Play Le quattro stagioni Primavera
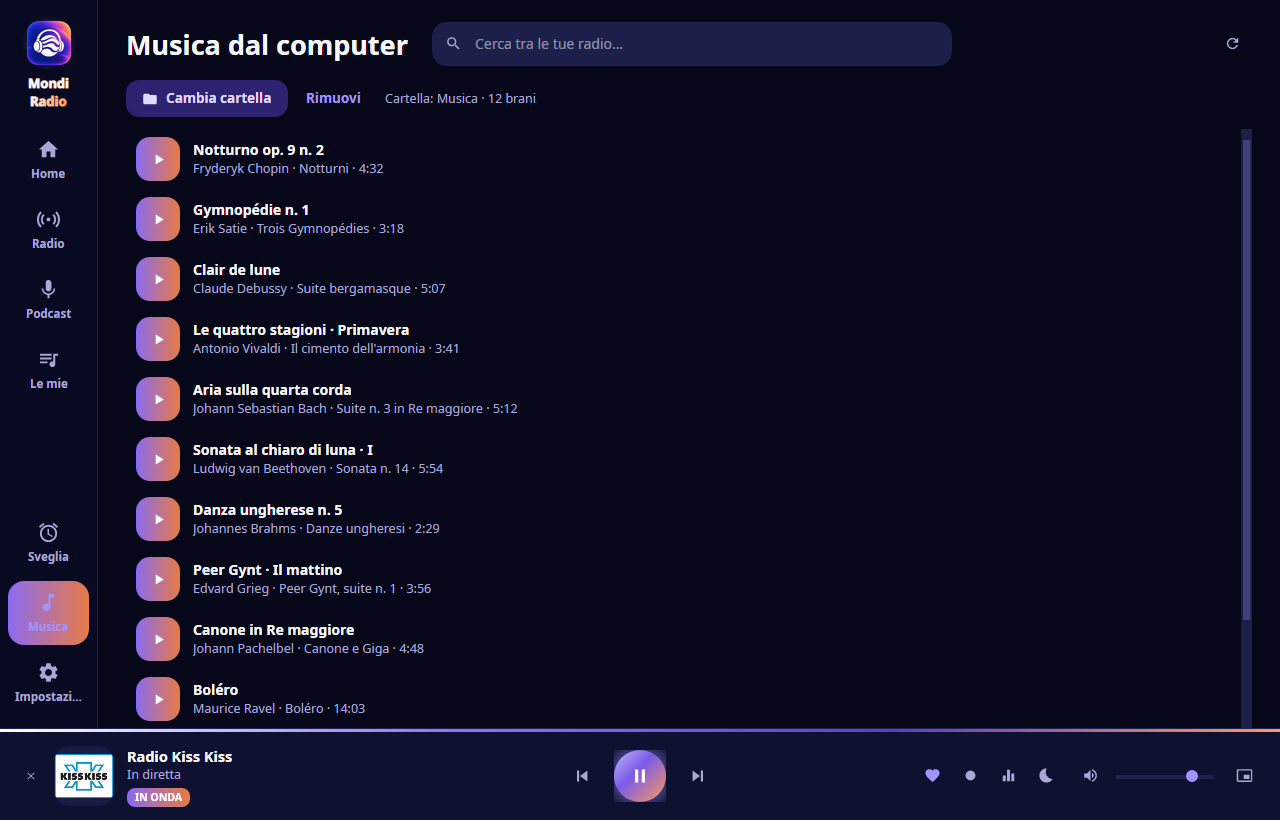Viewport: 1280px width, 820px height. [158, 339]
